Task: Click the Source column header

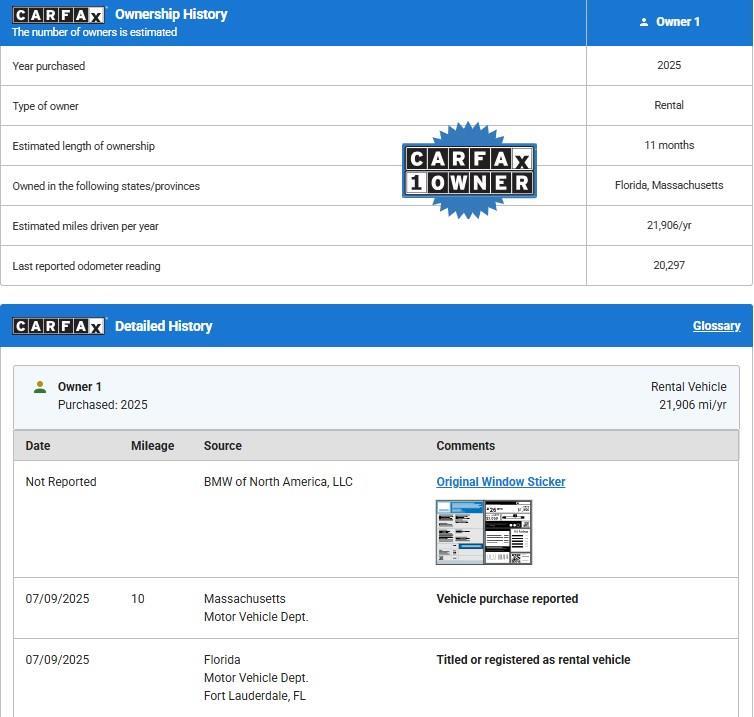Action: tap(223, 446)
